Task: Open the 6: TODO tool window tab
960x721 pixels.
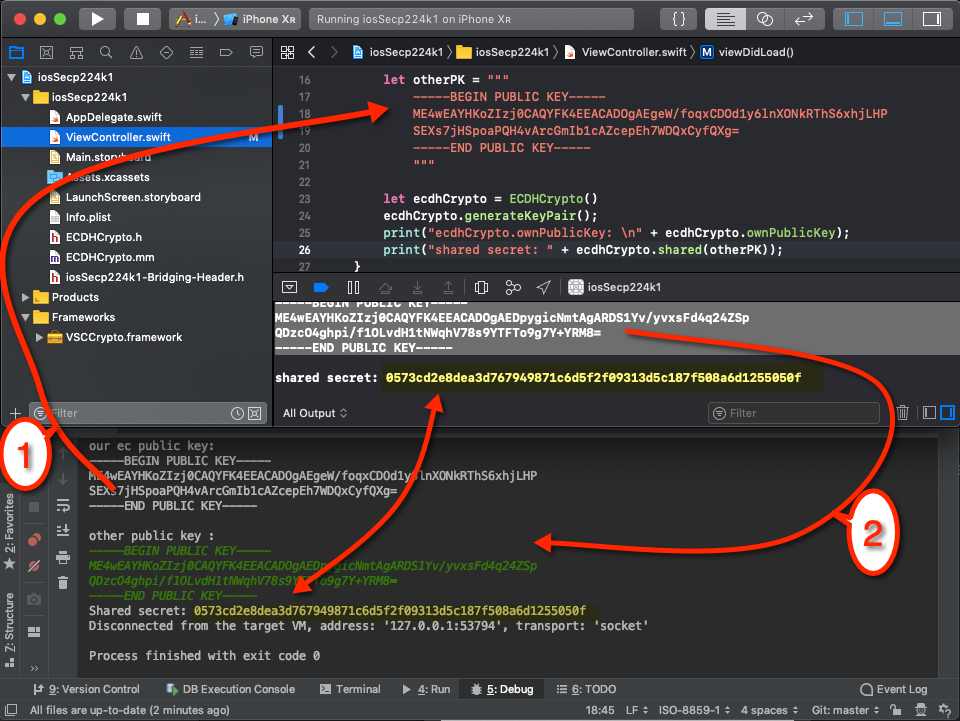Action: coord(586,689)
